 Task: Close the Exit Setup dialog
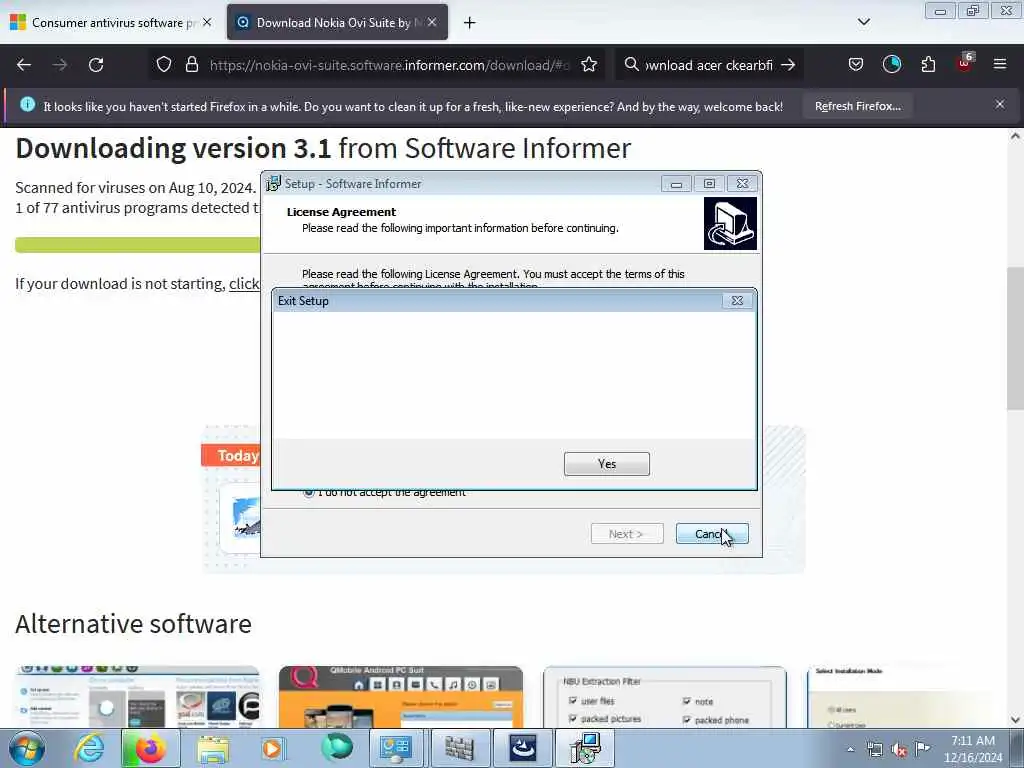tap(737, 300)
